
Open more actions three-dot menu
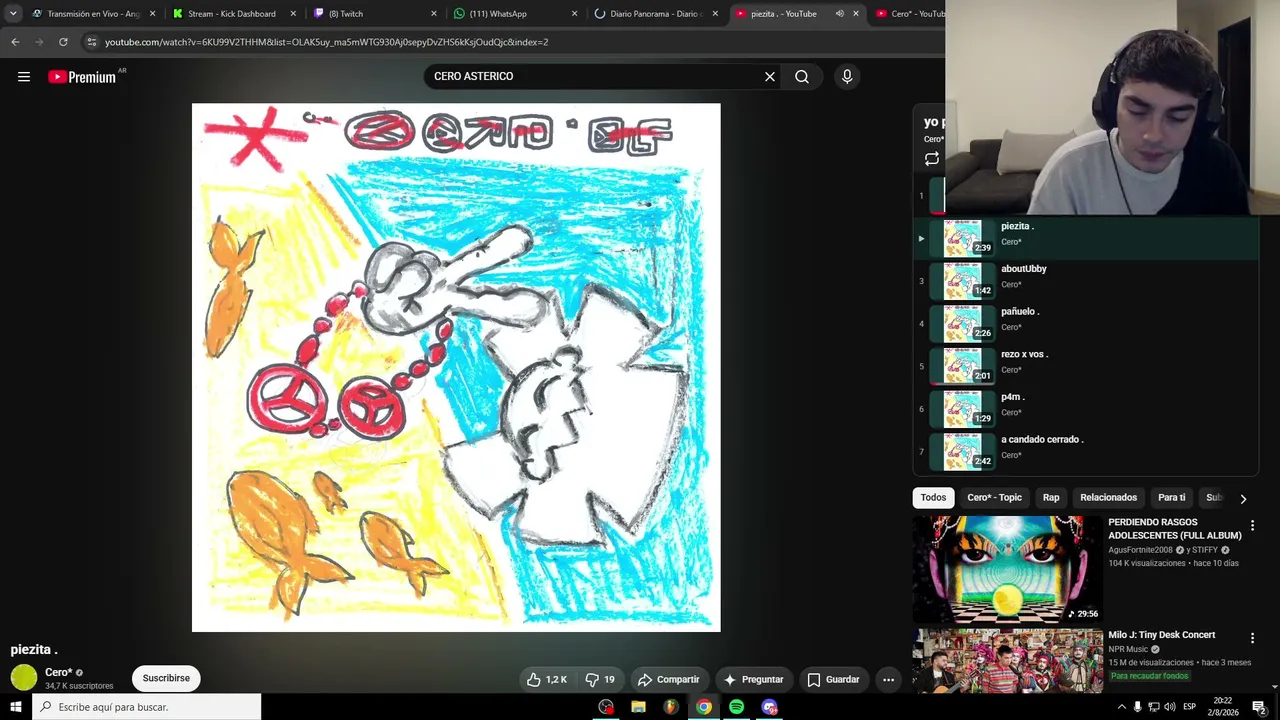(x=888, y=679)
